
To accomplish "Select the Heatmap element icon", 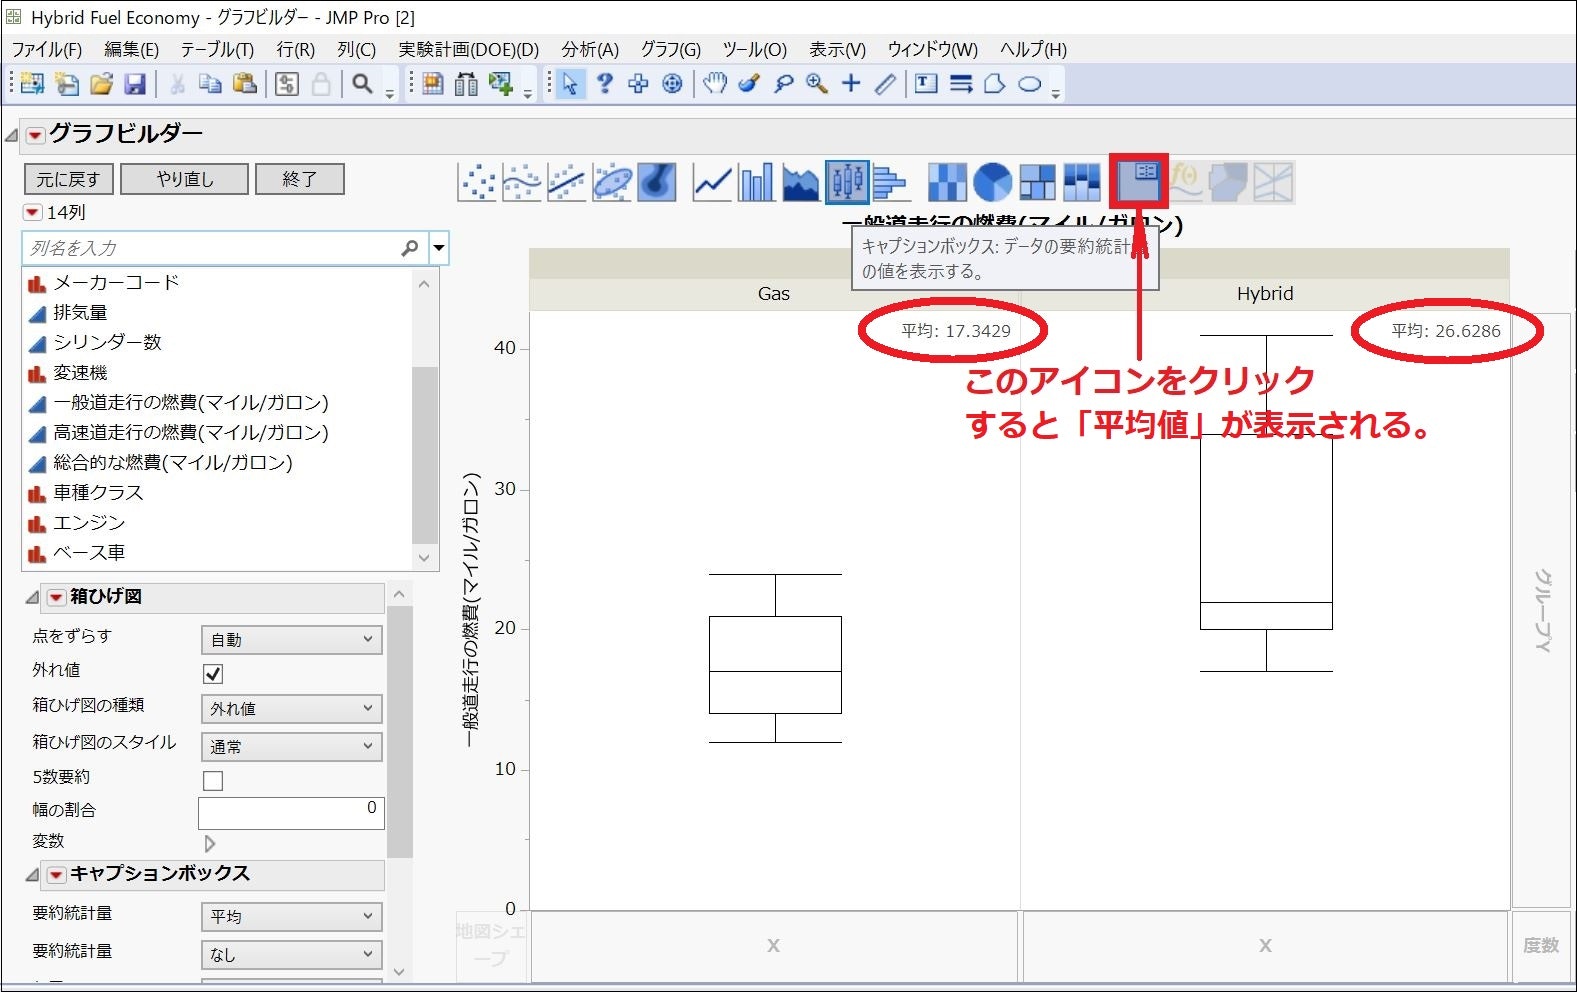I will coord(947,183).
